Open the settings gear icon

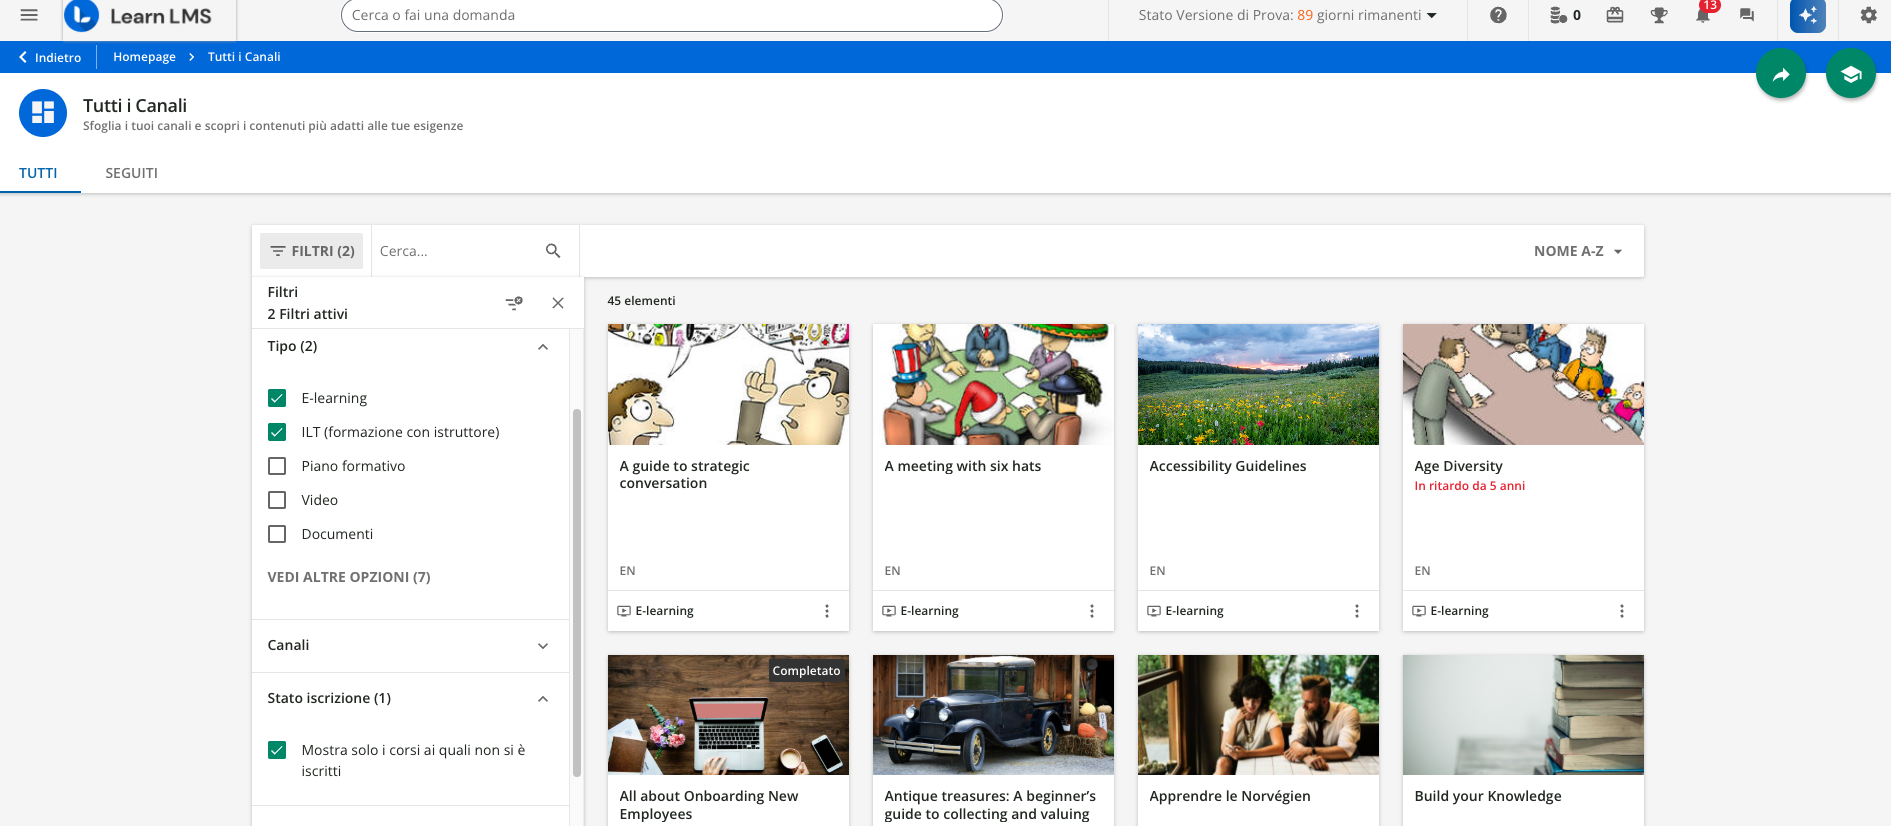click(1867, 15)
